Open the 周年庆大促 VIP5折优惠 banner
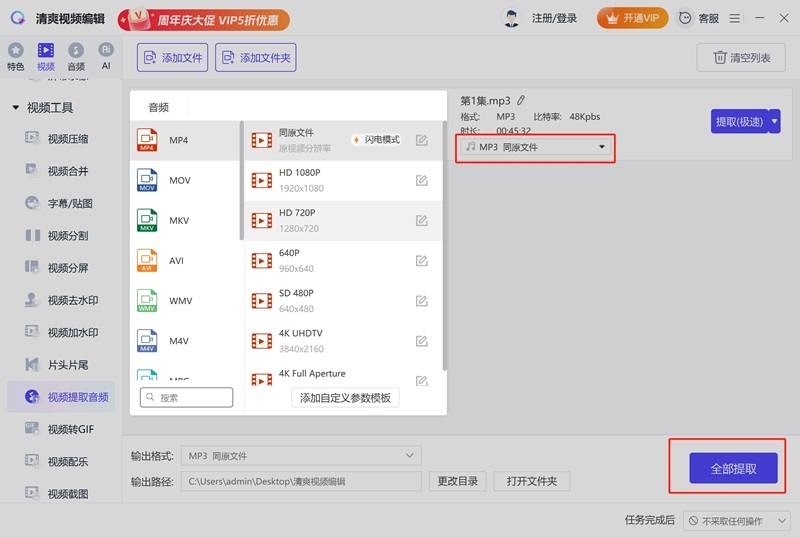The height and width of the screenshot is (538, 800). click(x=204, y=20)
